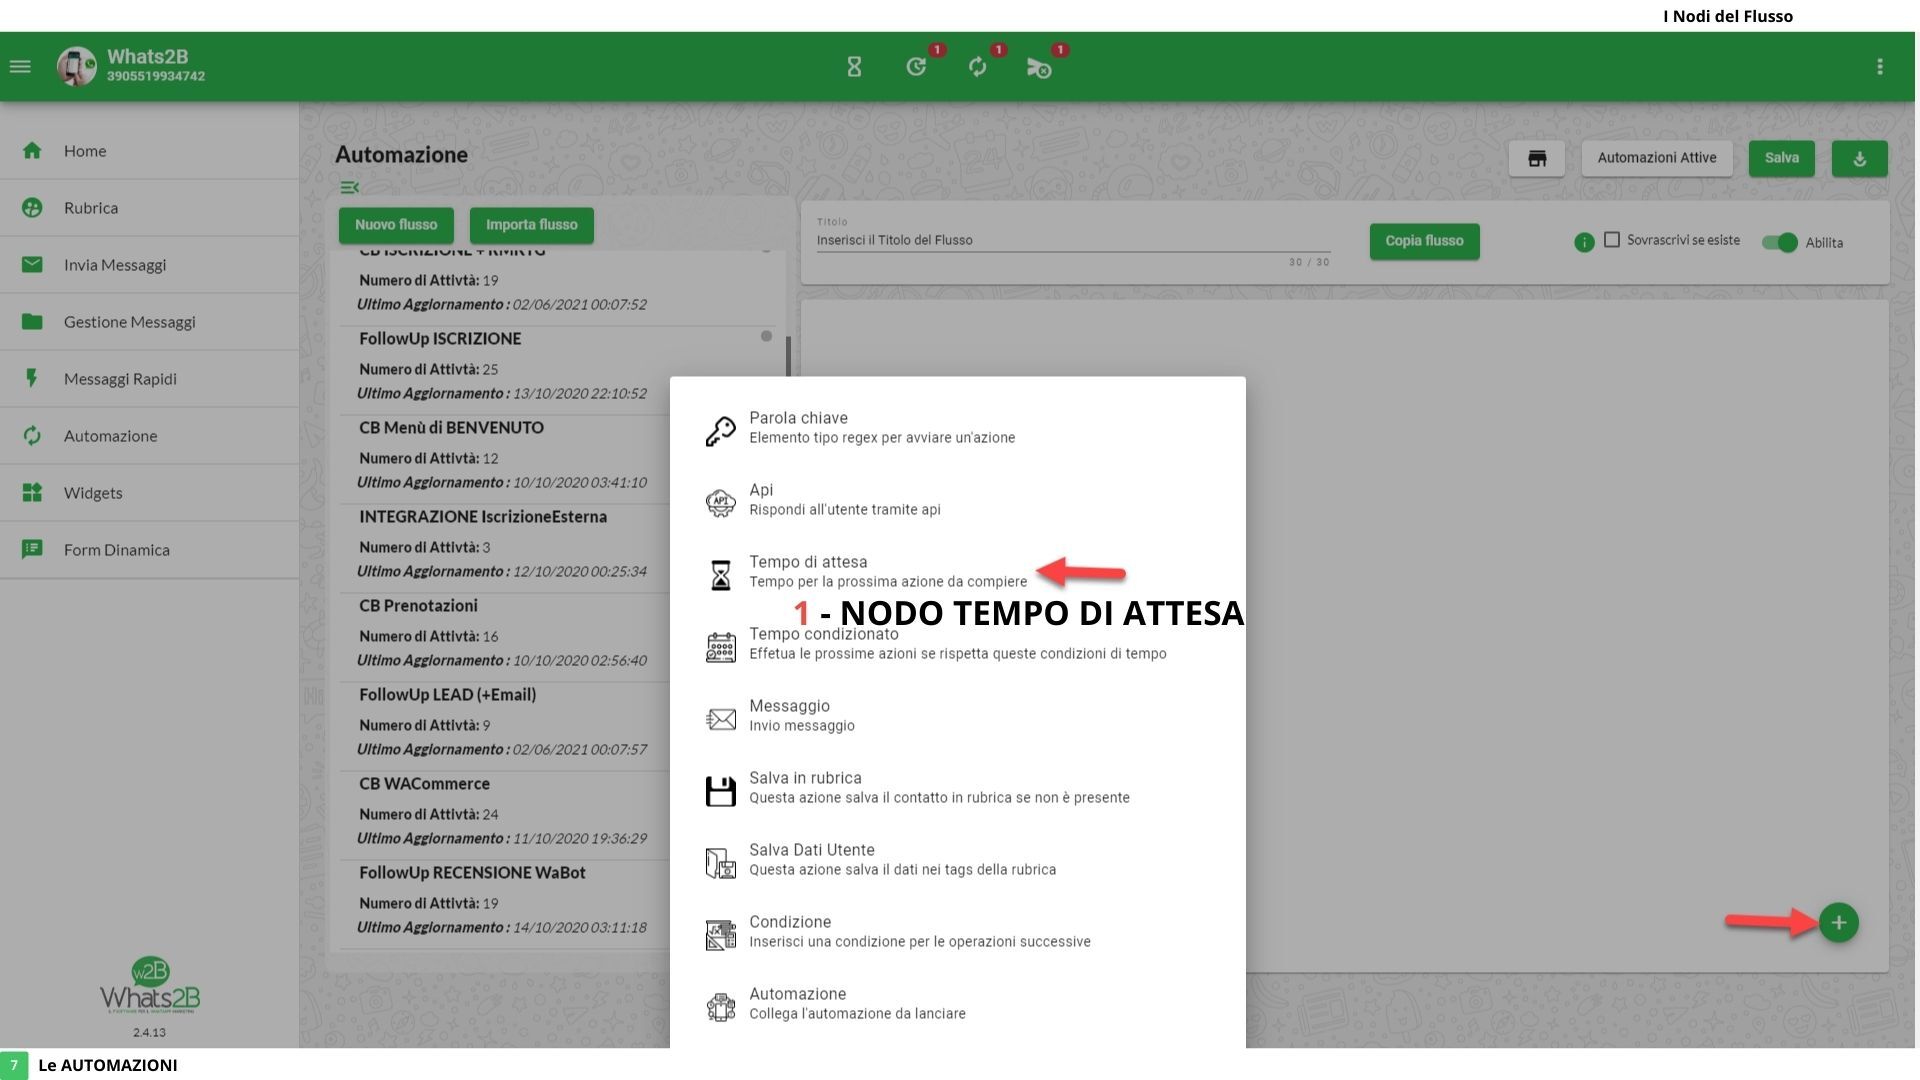Click the green info icon
1920x1080 pixels.
pos(1584,242)
